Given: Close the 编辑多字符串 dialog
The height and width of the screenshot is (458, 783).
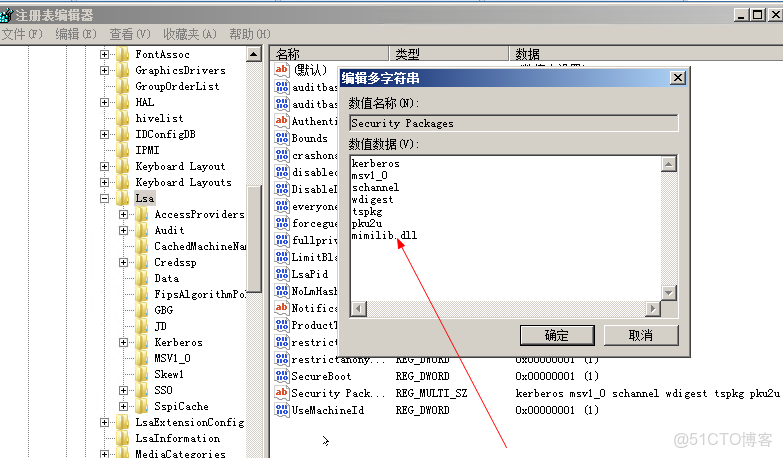Looking at the screenshot, I should tap(678, 78).
